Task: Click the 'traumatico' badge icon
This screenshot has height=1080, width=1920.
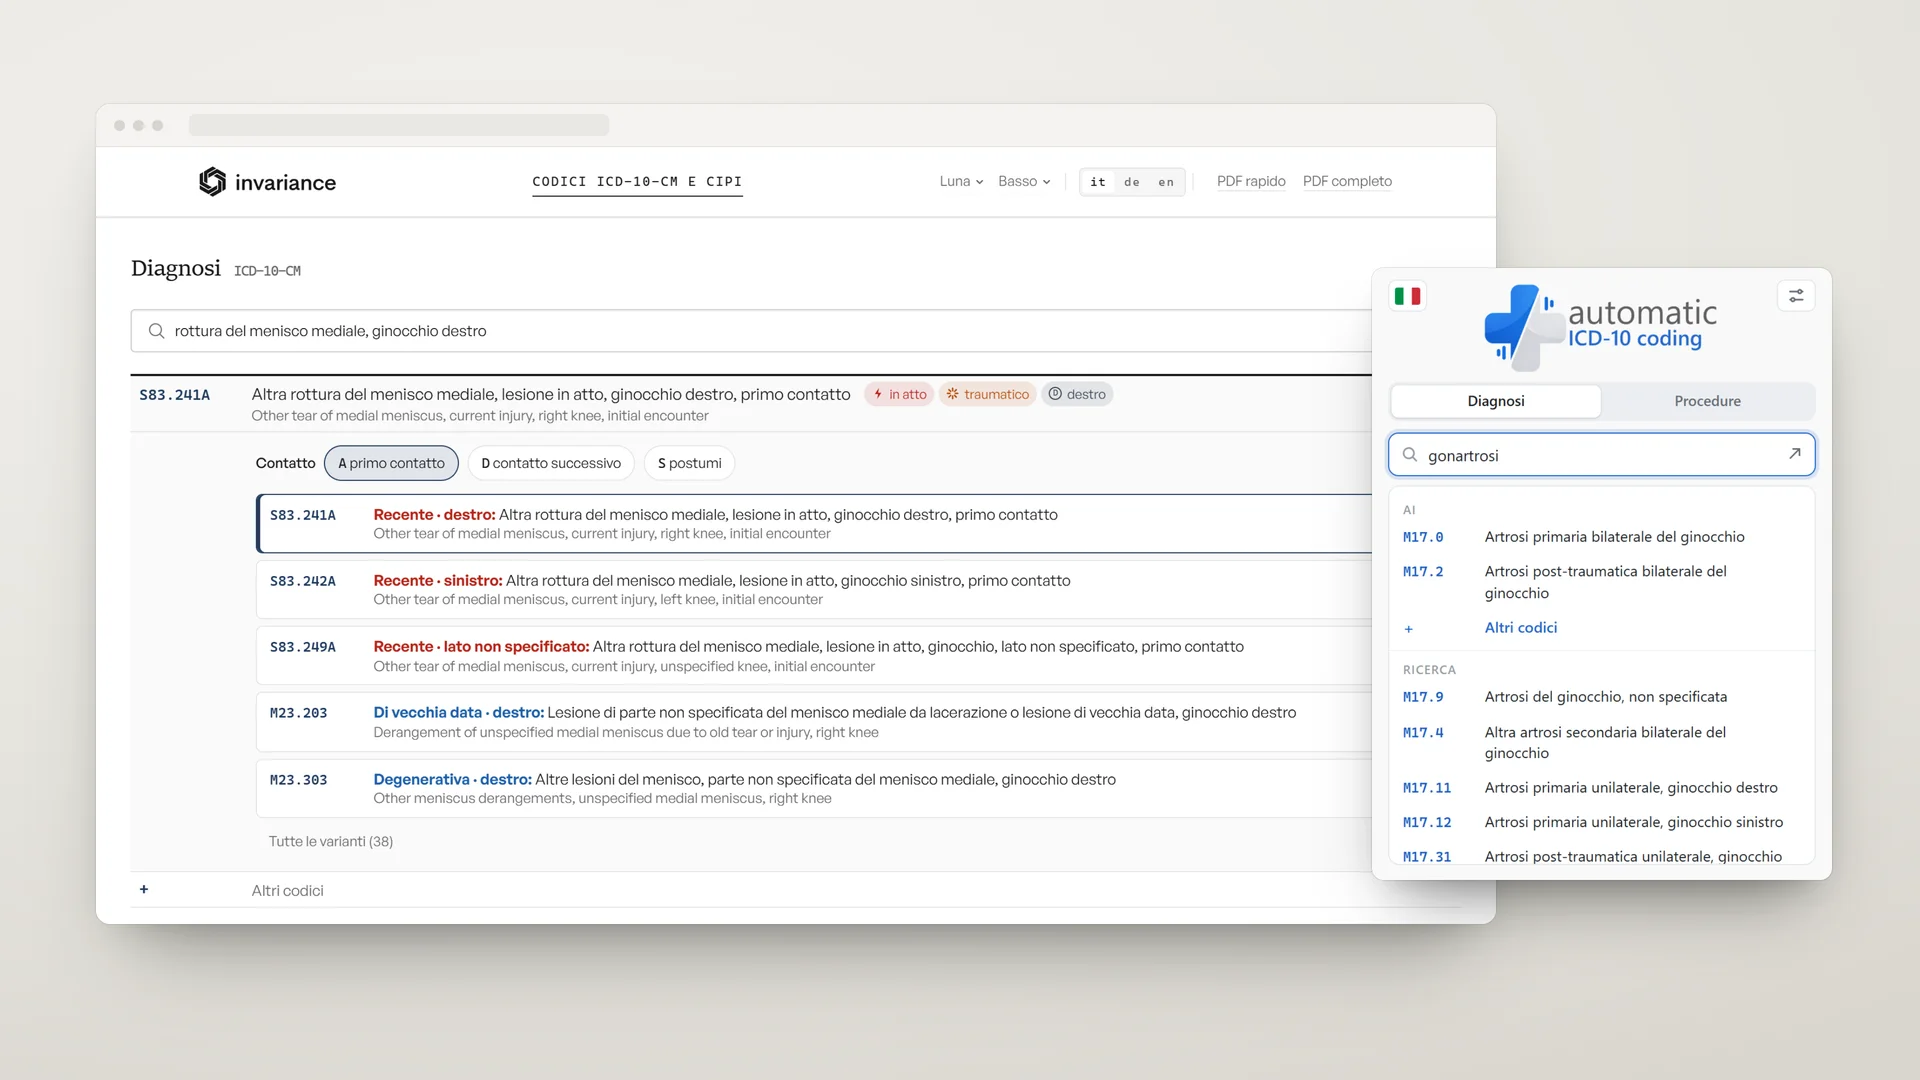Action: [952, 394]
